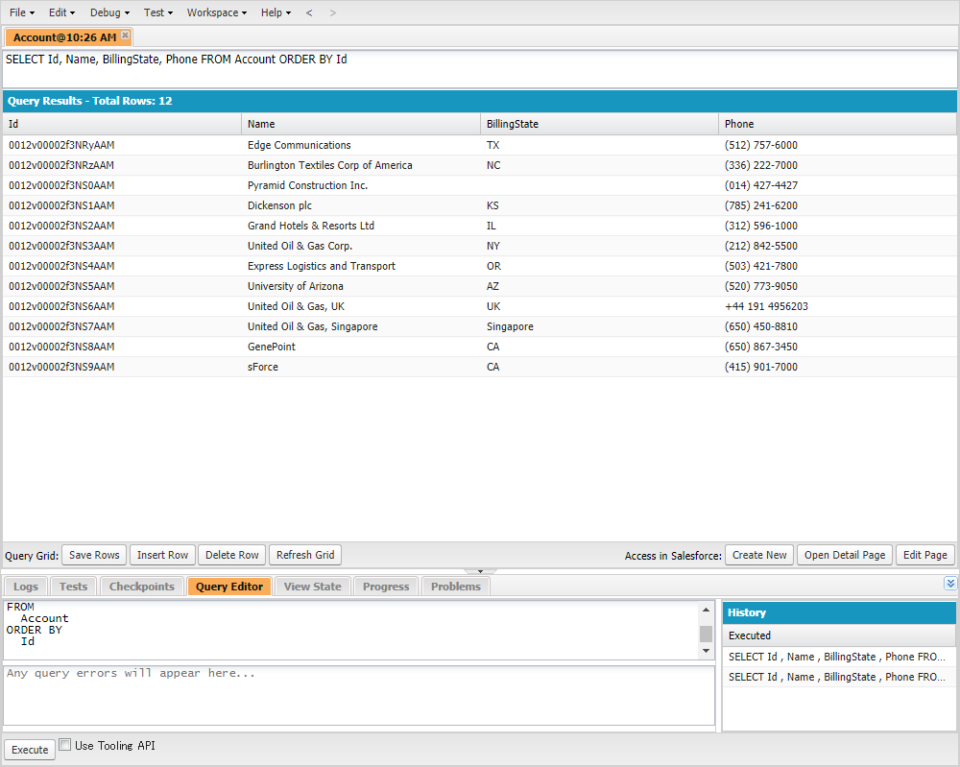Select the sForce name cell

[361, 367]
